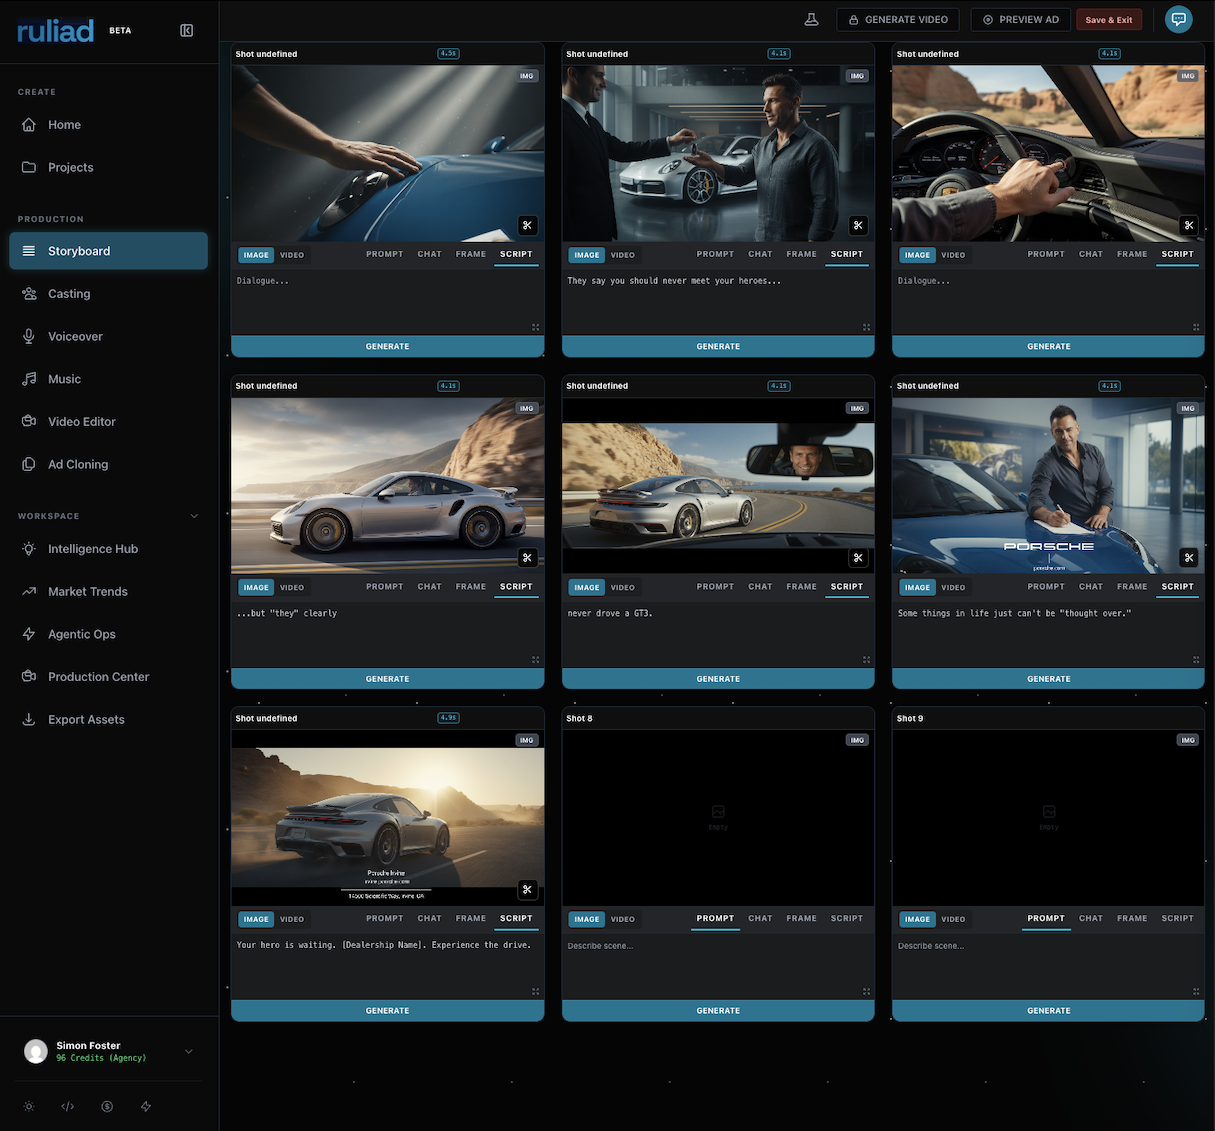Toggle light theme with the sun icon

pos(29,1106)
